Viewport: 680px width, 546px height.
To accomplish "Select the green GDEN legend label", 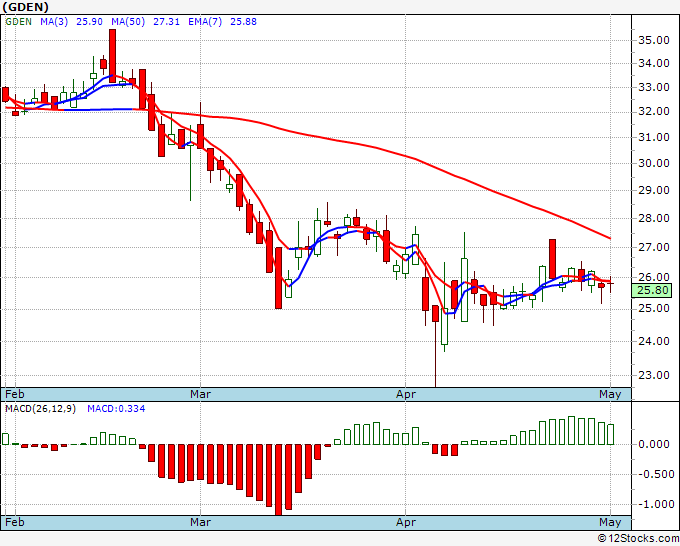I will pyautogui.click(x=18, y=21).
